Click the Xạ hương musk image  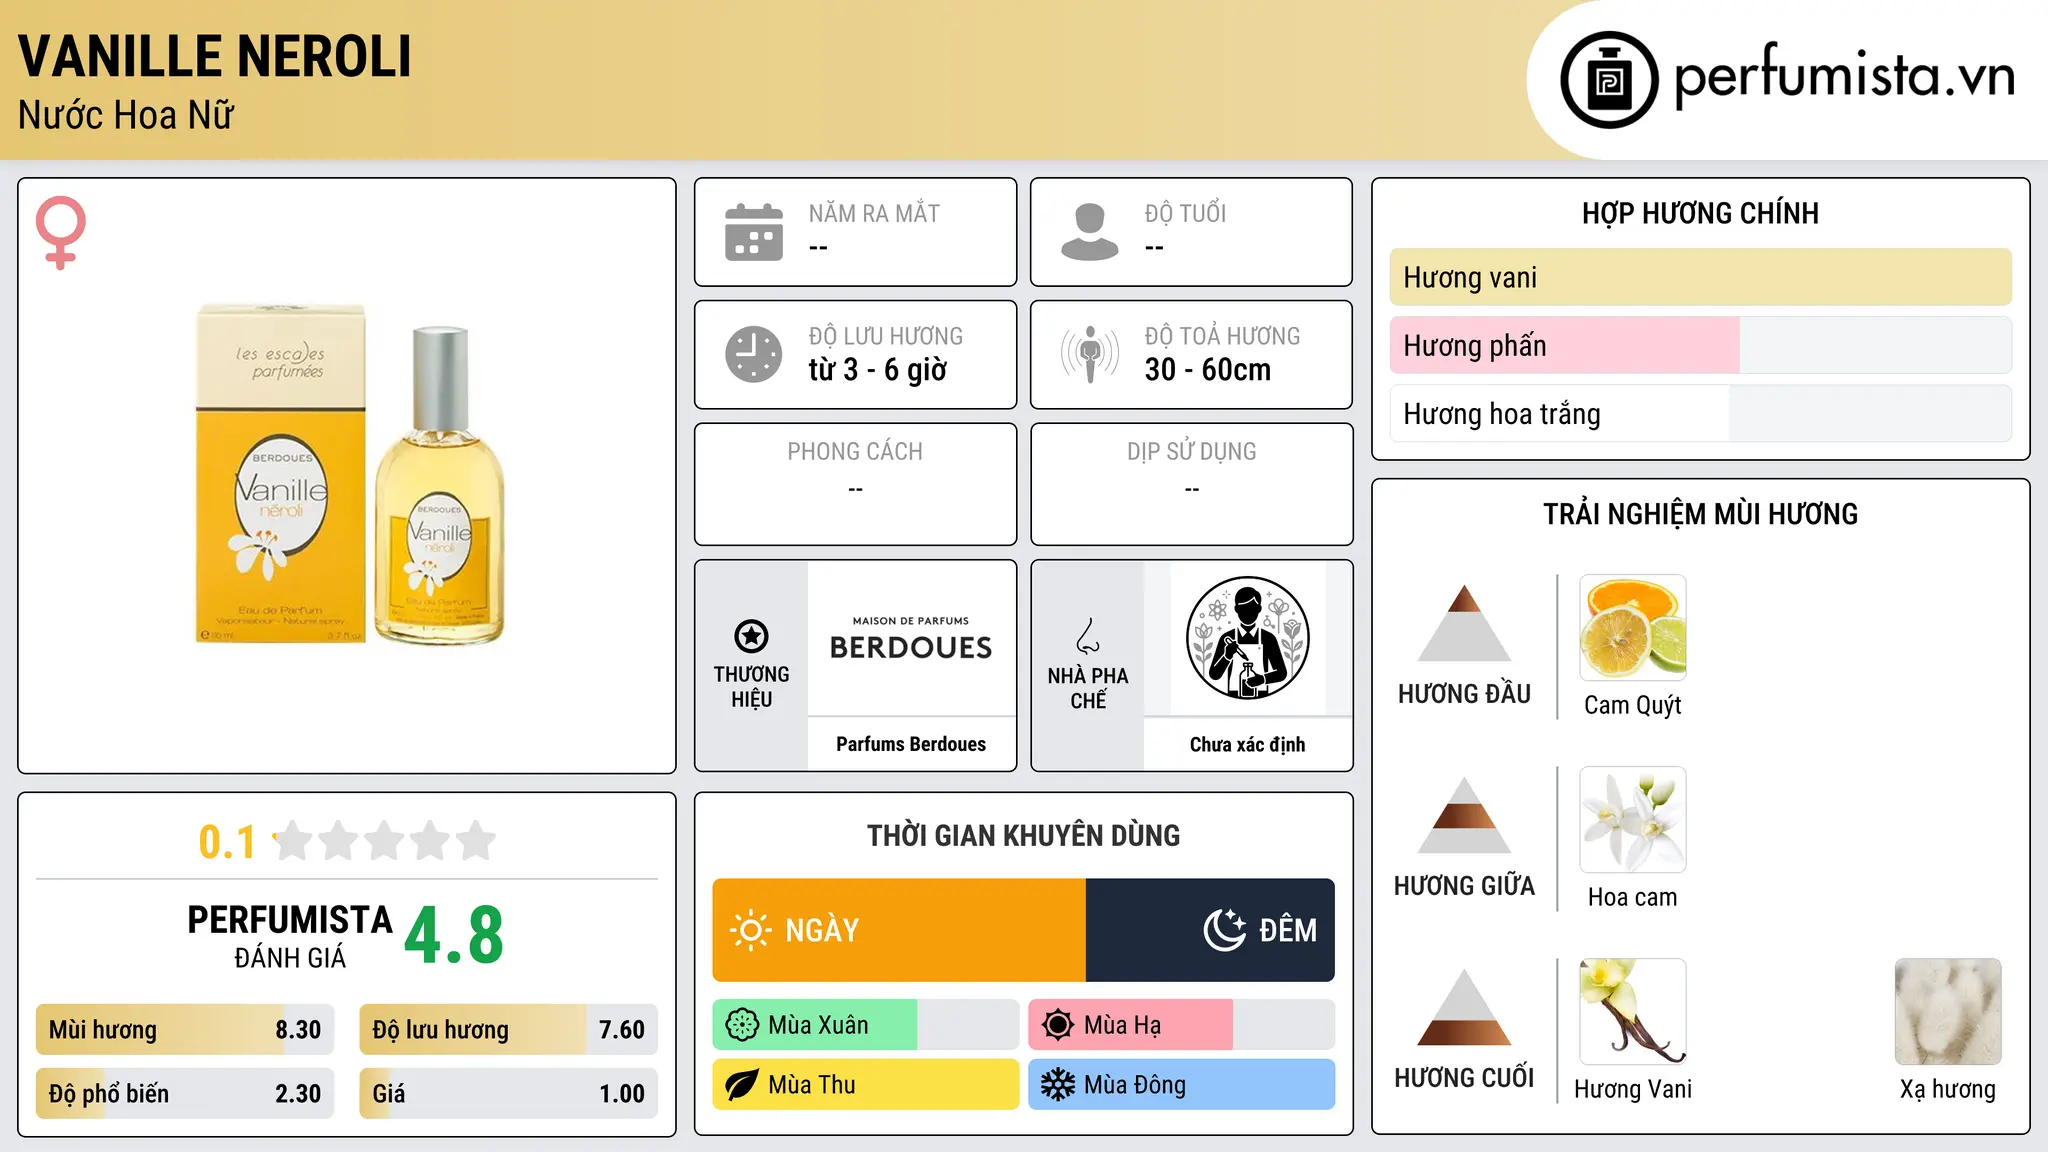(1948, 1012)
